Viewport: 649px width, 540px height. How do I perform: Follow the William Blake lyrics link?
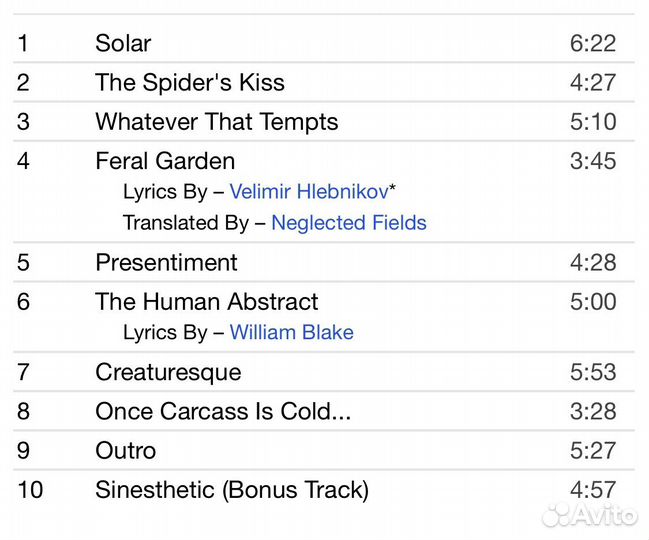291,333
